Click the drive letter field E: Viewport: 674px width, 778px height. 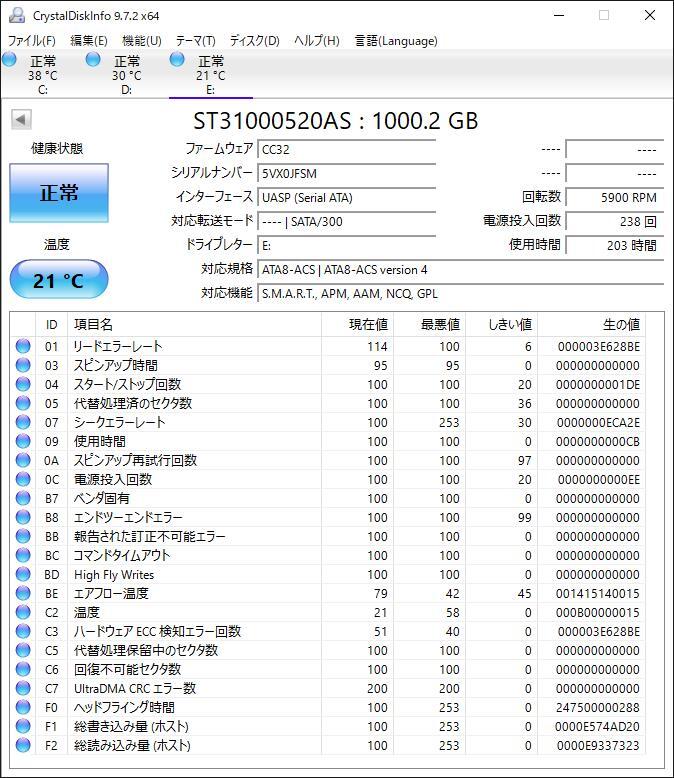(x=346, y=246)
